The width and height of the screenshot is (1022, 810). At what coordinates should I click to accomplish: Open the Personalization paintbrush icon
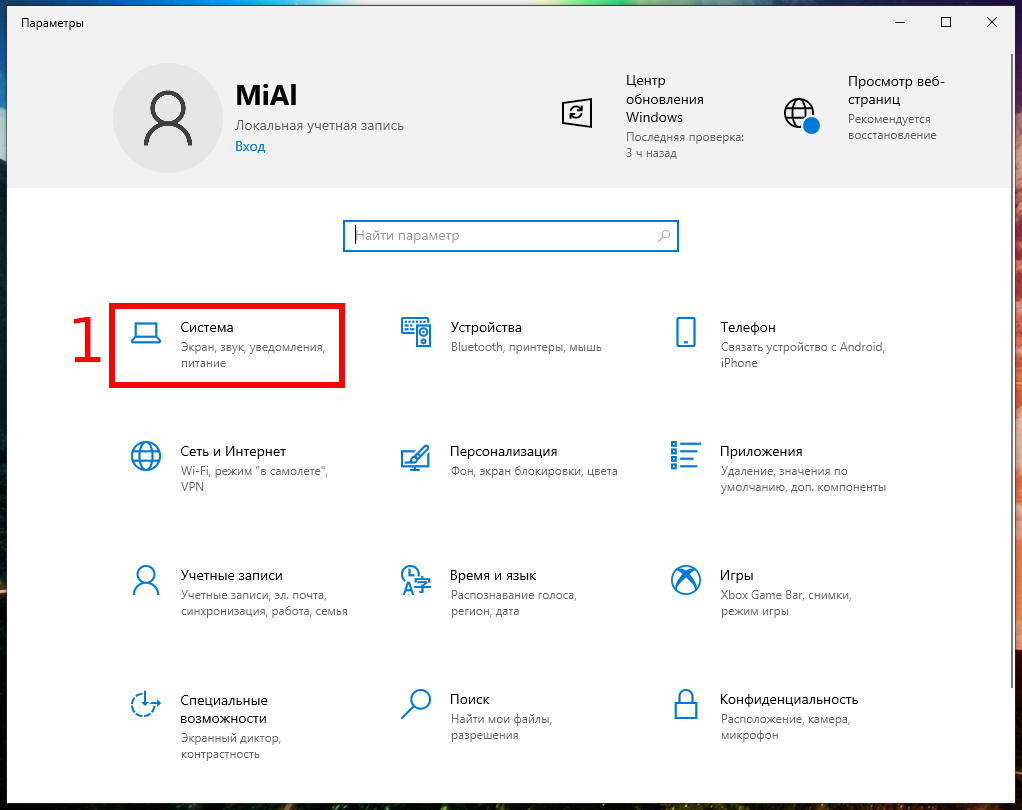416,456
